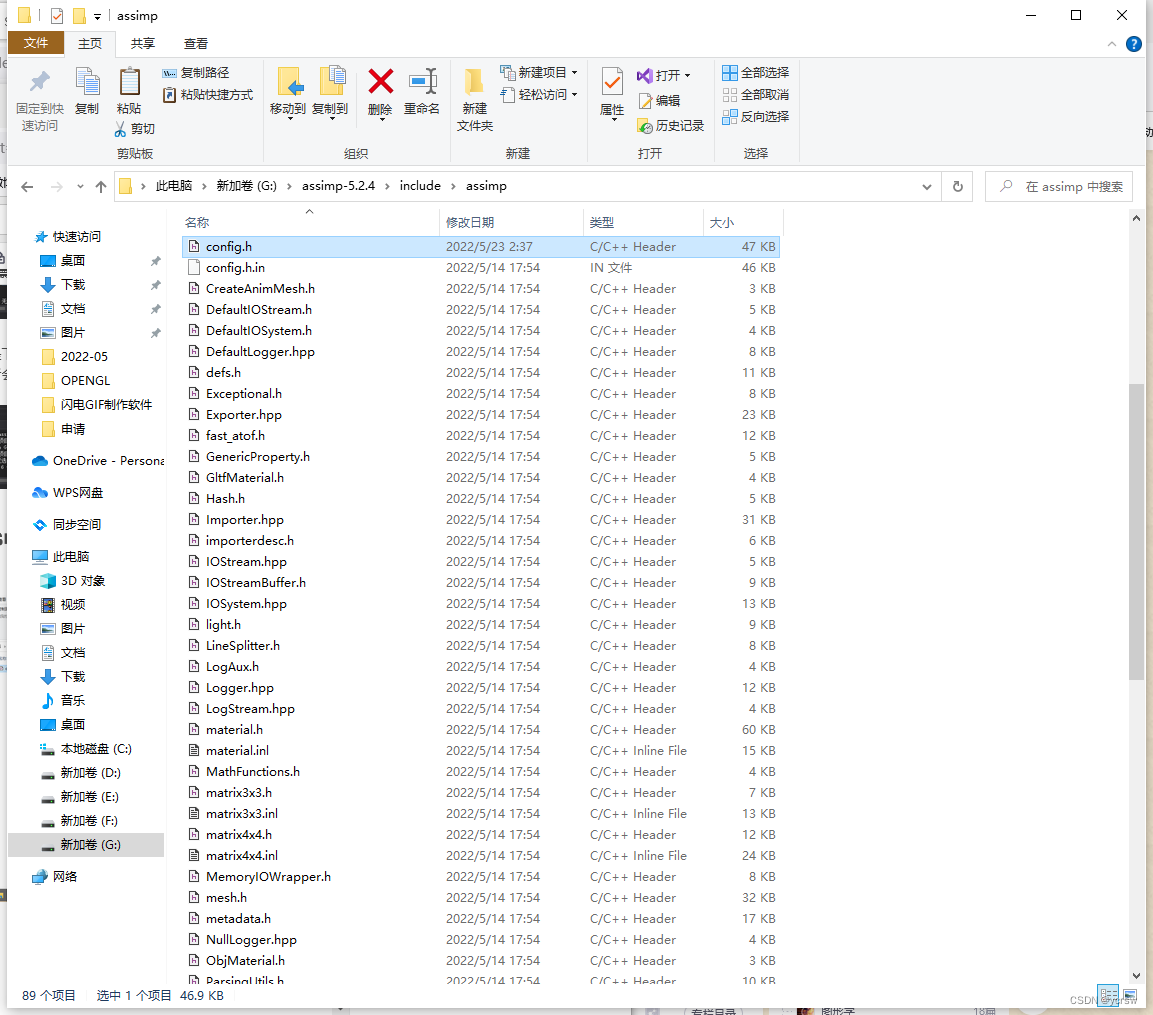1153x1015 pixels.
Task: Click the Properties check icon in the title bar
Action: click(x=57, y=15)
